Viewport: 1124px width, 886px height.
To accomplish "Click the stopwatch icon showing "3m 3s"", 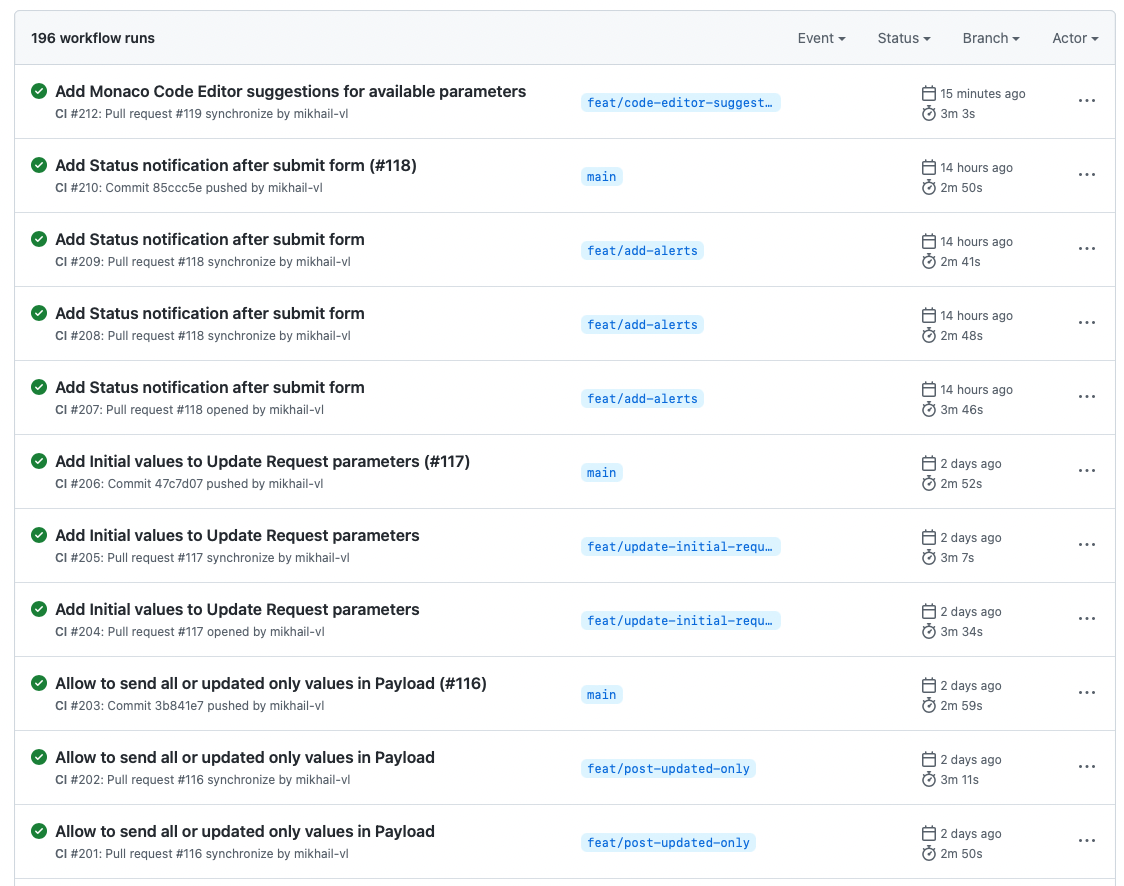I will 928,113.
